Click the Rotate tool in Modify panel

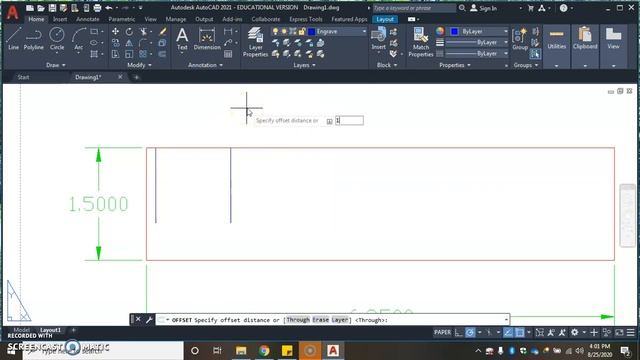[x=129, y=31]
